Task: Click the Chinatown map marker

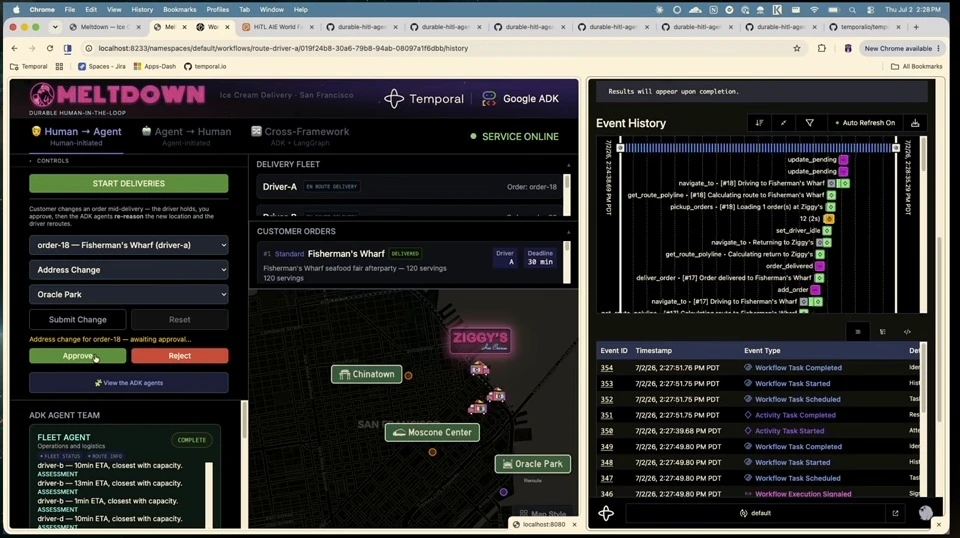Action: pyautogui.click(x=367, y=374)
